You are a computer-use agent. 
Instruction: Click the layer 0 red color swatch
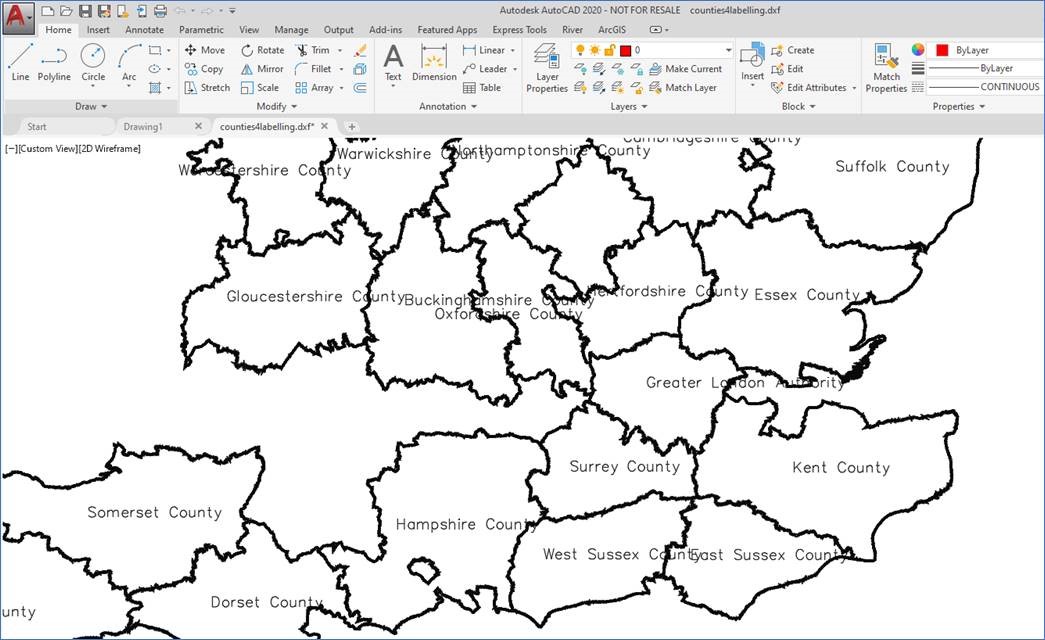click(625, 50)
